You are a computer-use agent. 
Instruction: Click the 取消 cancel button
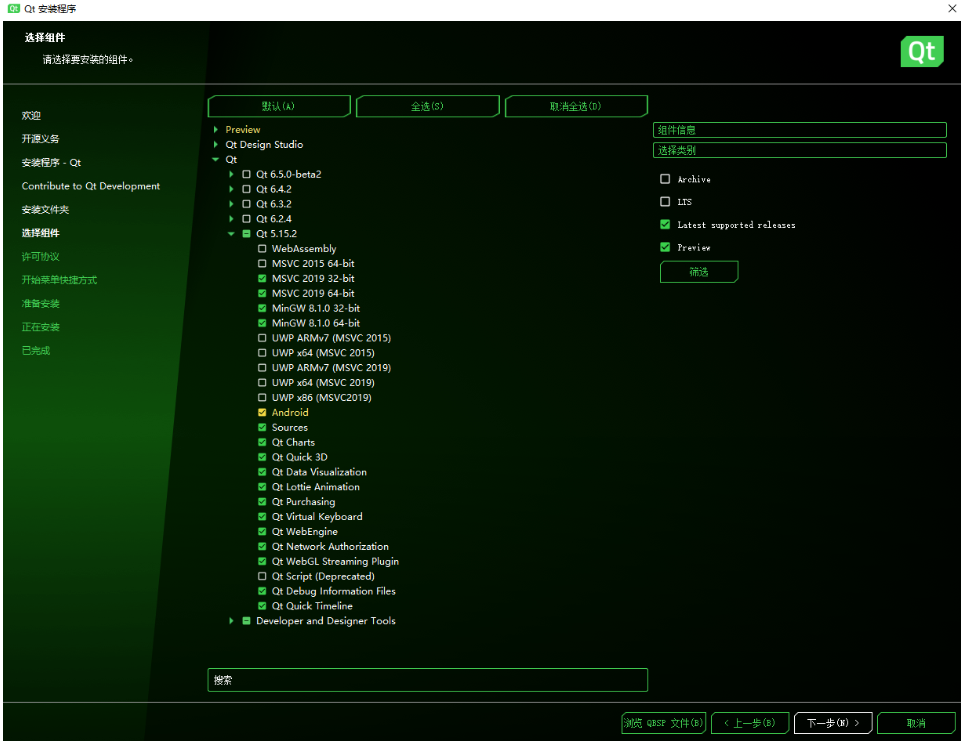[916, 723]
